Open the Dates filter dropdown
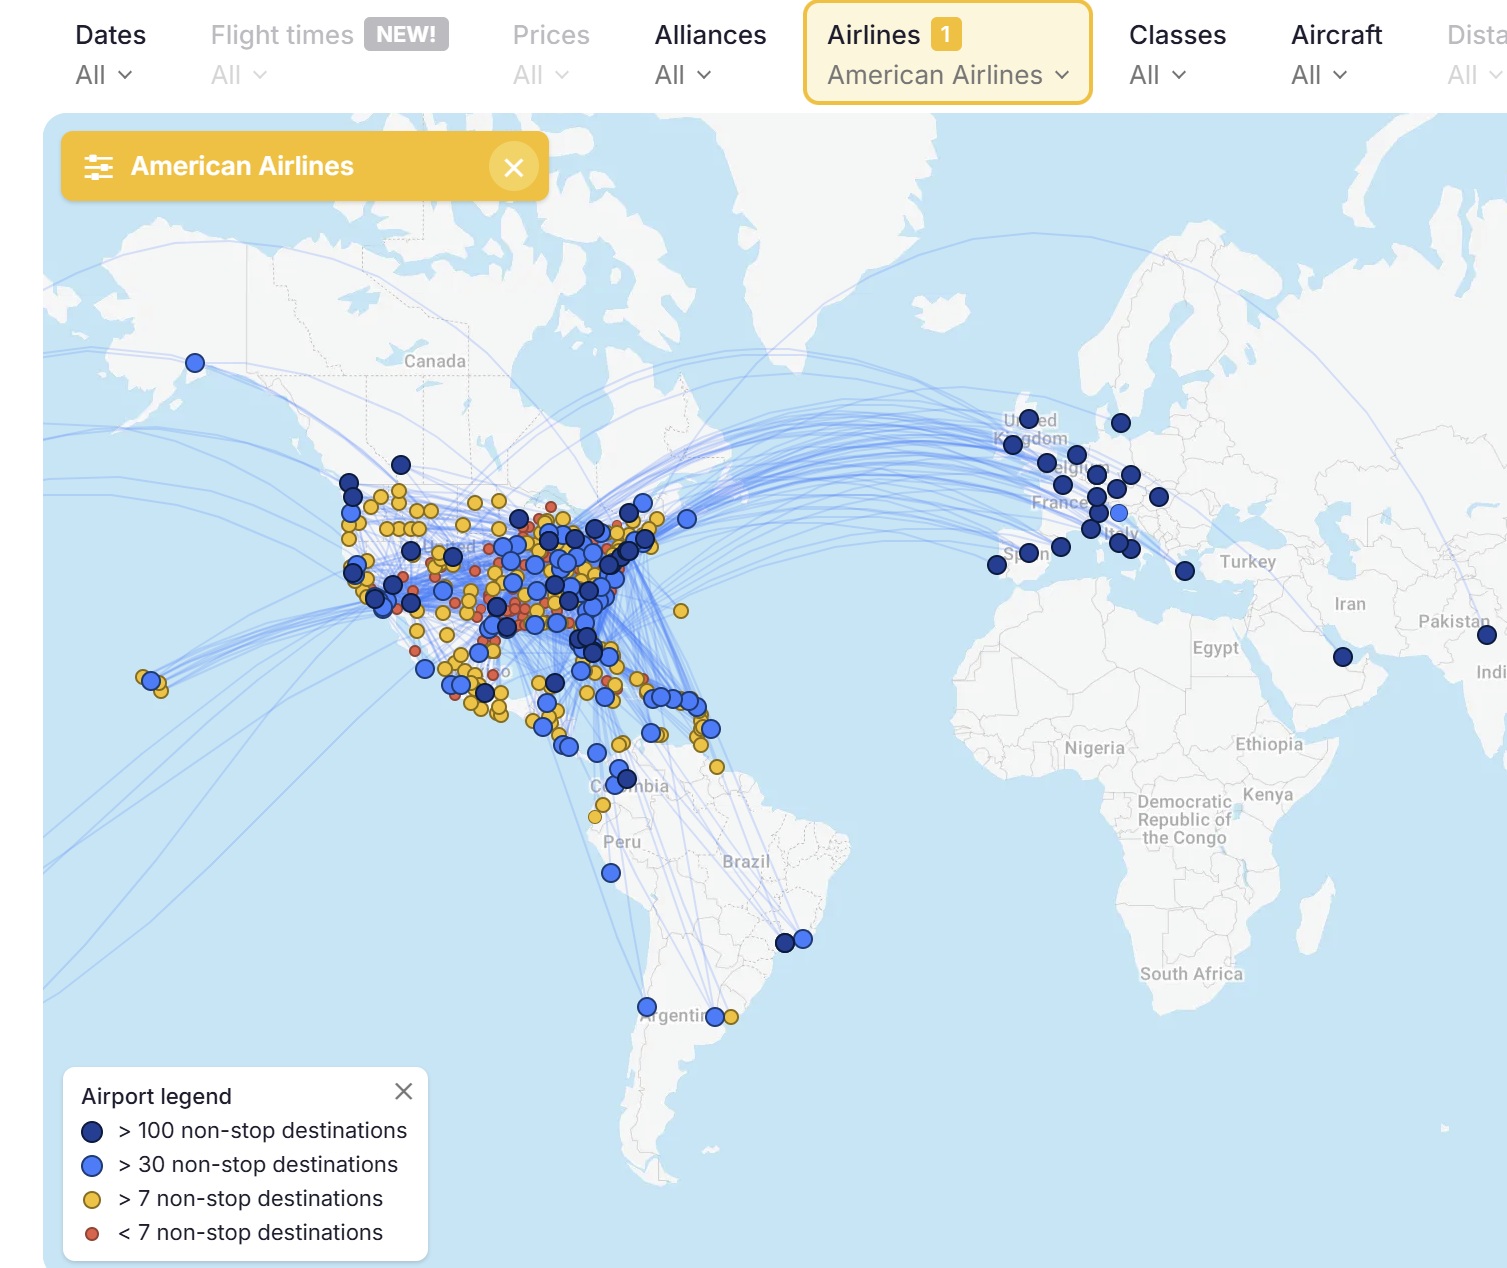The width and height of the screenshot is (1507, 1268). click(110, 54)
